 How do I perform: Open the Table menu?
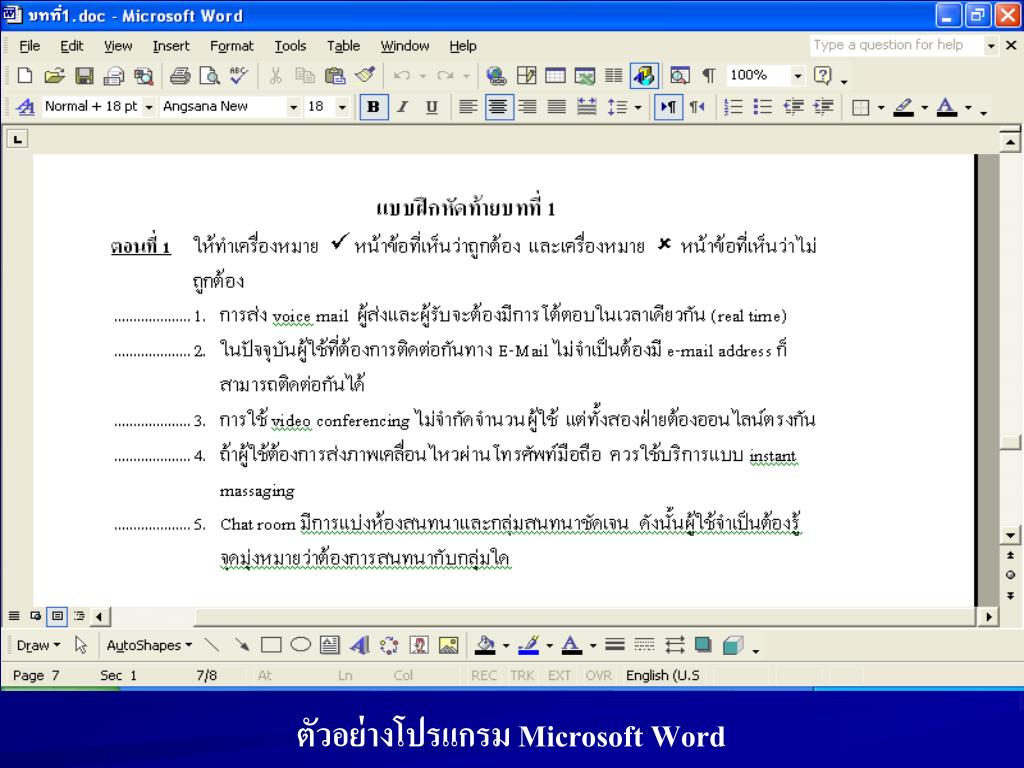point(343,46)
